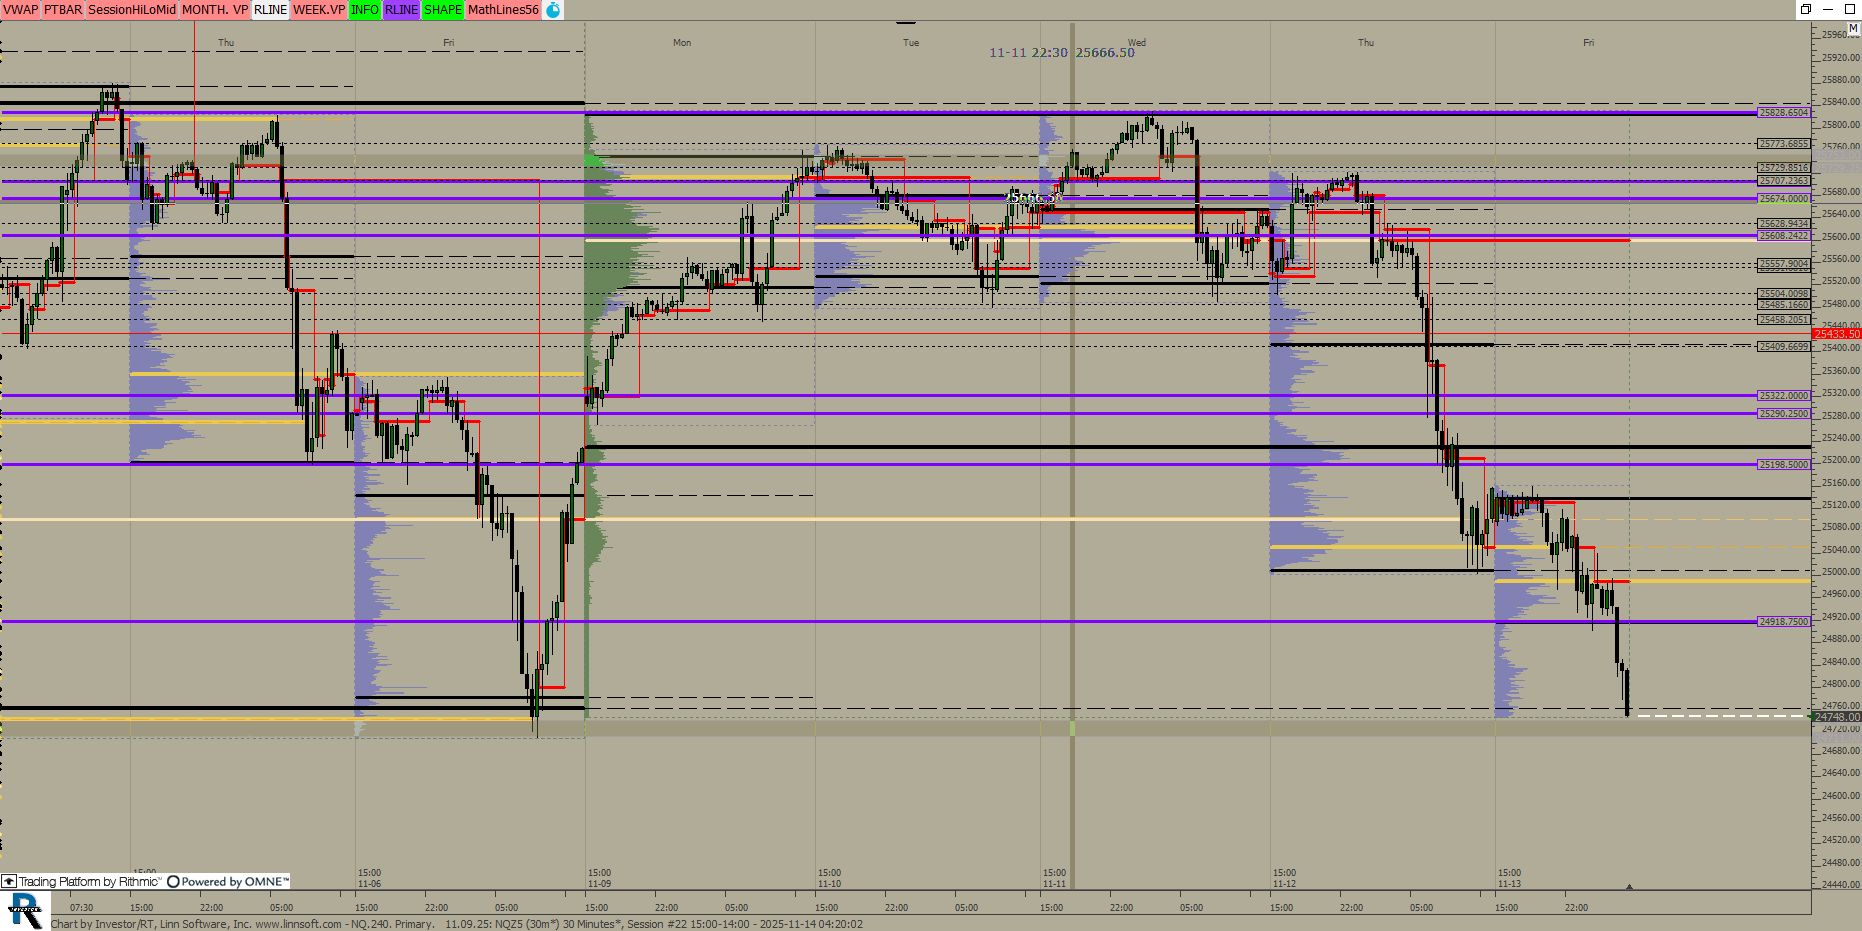Click the Rithmic arrow icon at bottom left
The image size is (1862, 931).
(9, 881)
